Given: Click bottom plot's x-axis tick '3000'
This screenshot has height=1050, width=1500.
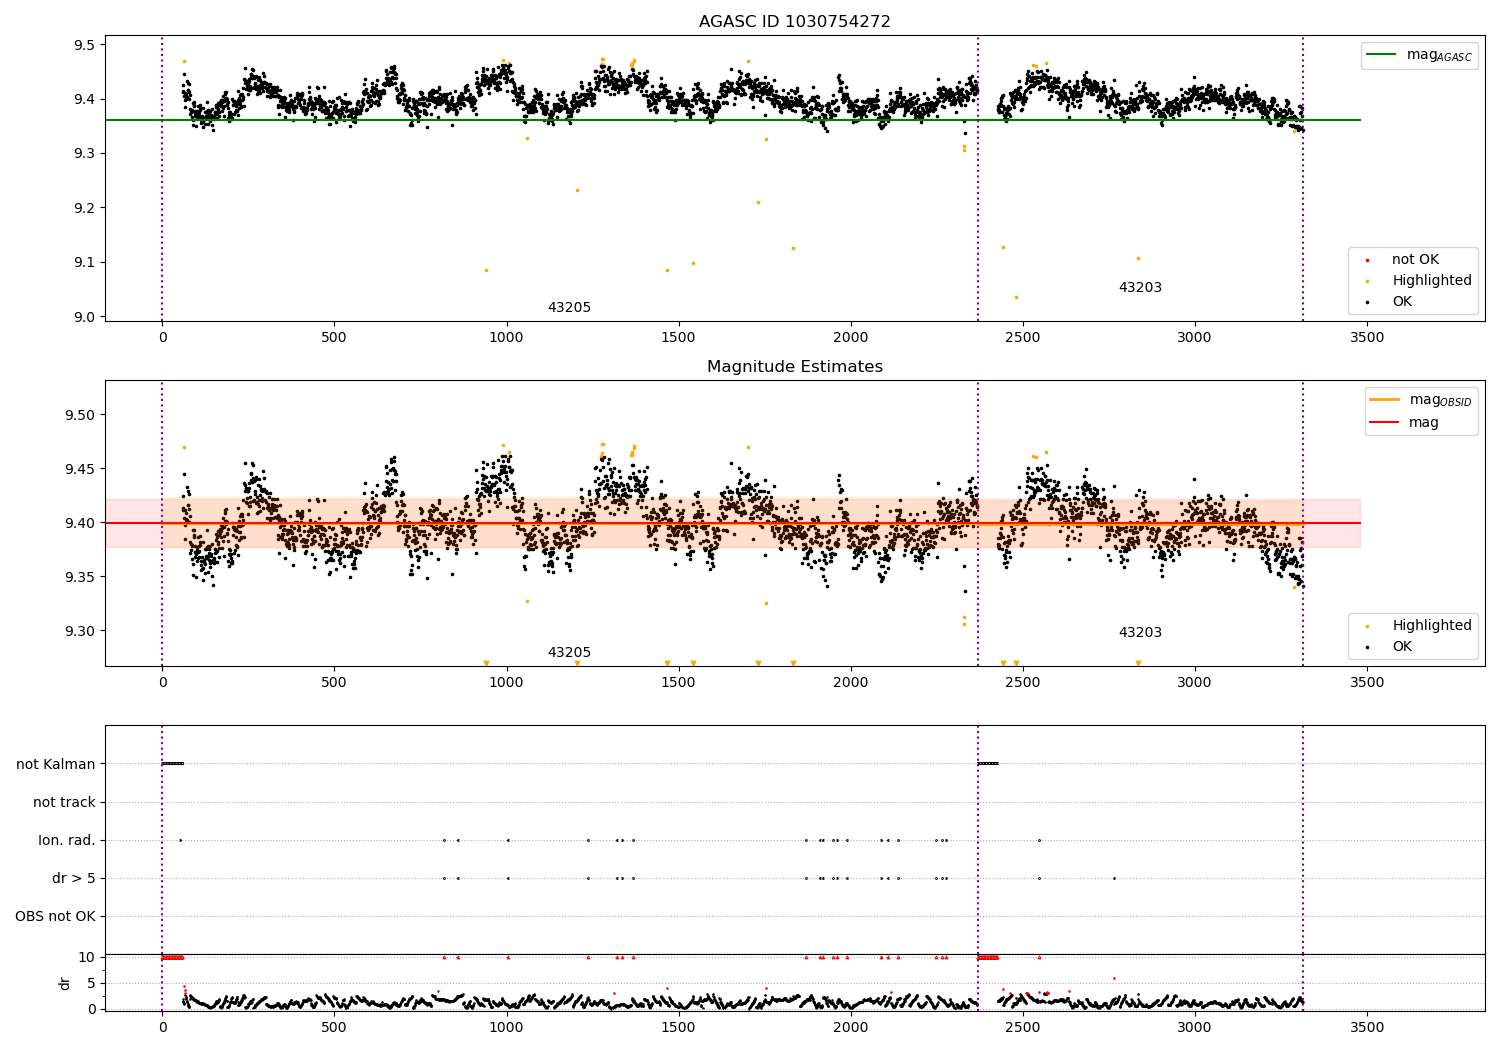Looking at the screenshot, I should pos(1195,1027).
